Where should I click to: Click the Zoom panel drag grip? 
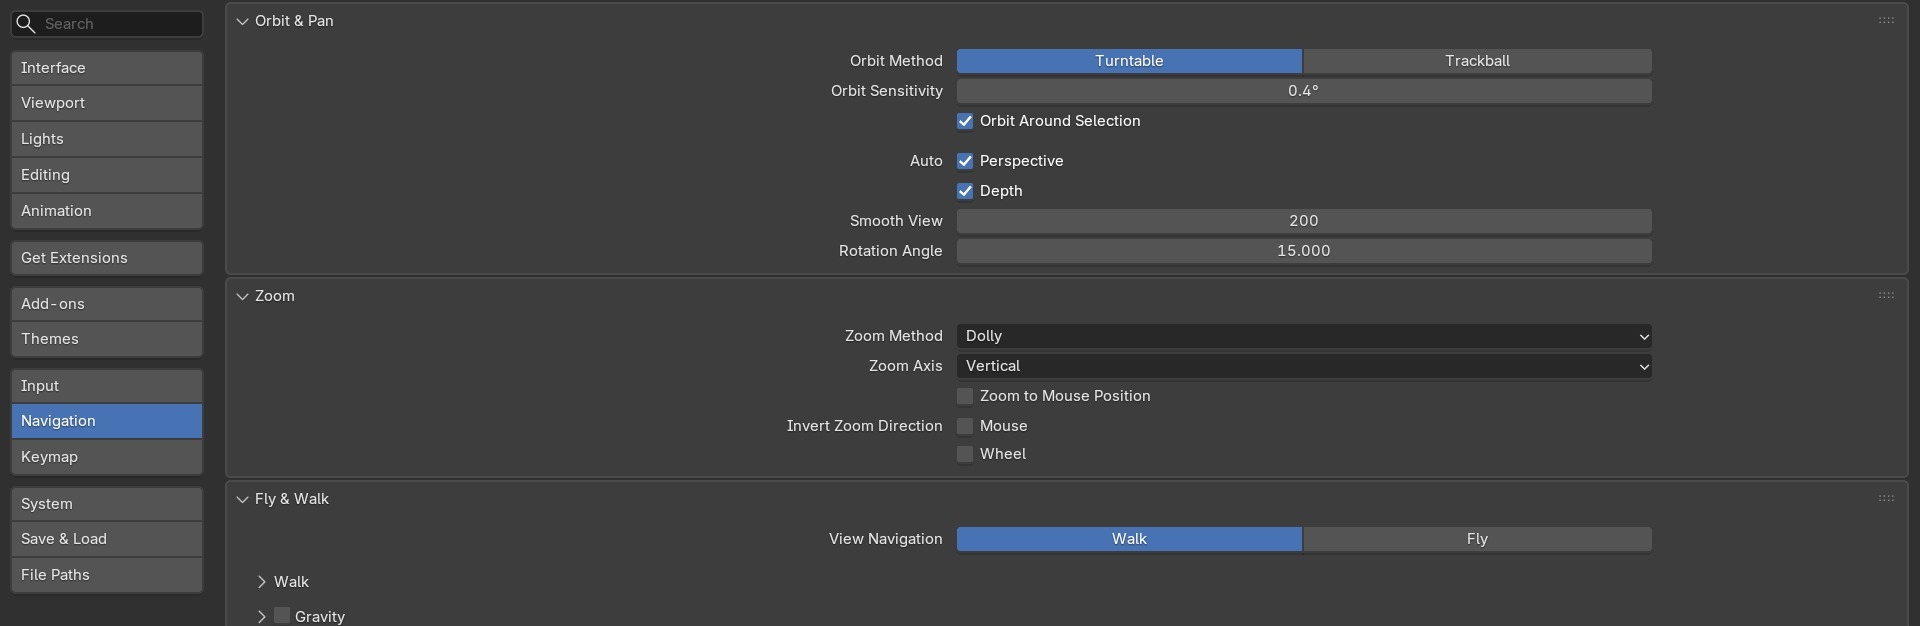coord(1886,295)
